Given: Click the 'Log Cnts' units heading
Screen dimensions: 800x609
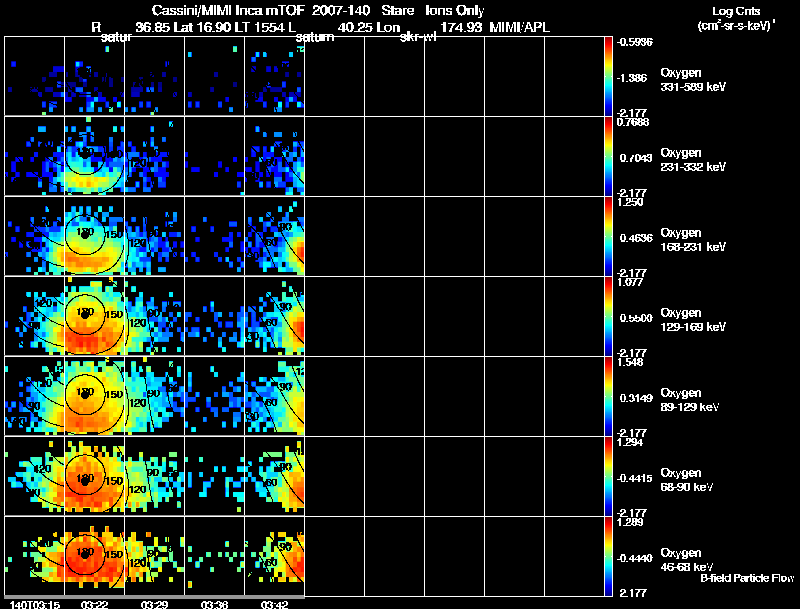Looking at the screenshot, I should click(x=736, y=11).
